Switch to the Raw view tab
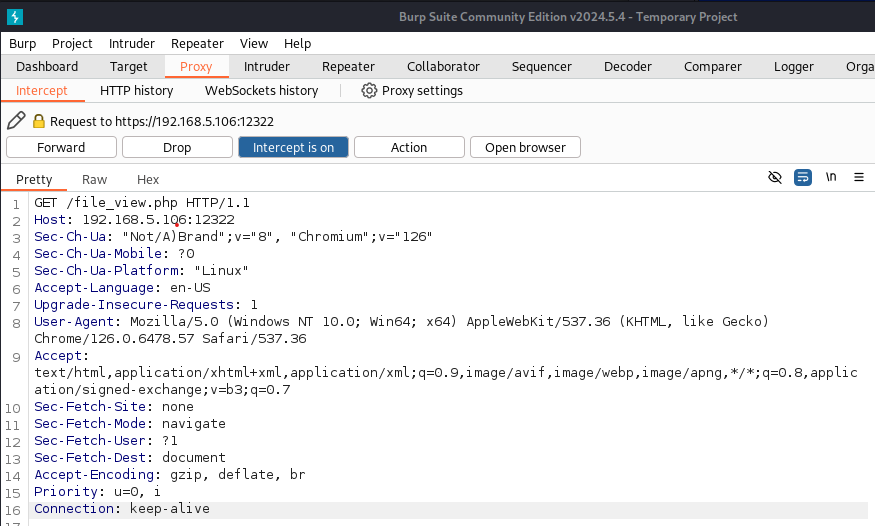 click(94, 179)
